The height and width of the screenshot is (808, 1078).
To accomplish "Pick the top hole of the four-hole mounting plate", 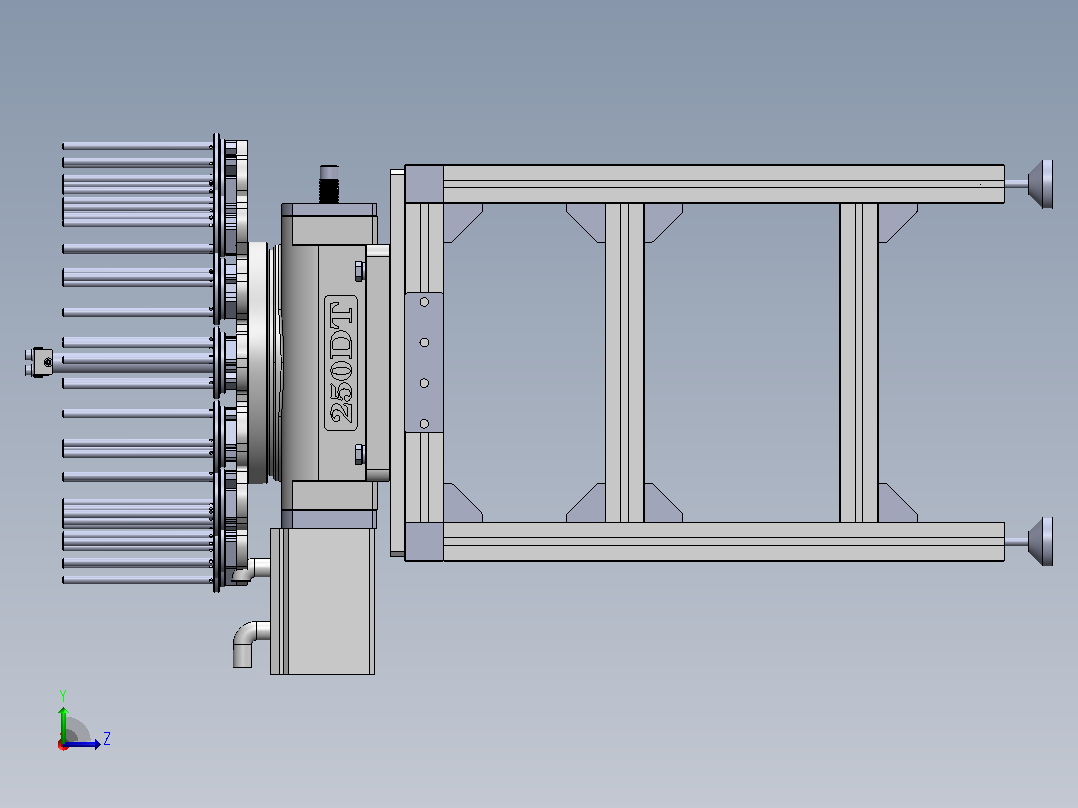I will click(x=424, y=302).
